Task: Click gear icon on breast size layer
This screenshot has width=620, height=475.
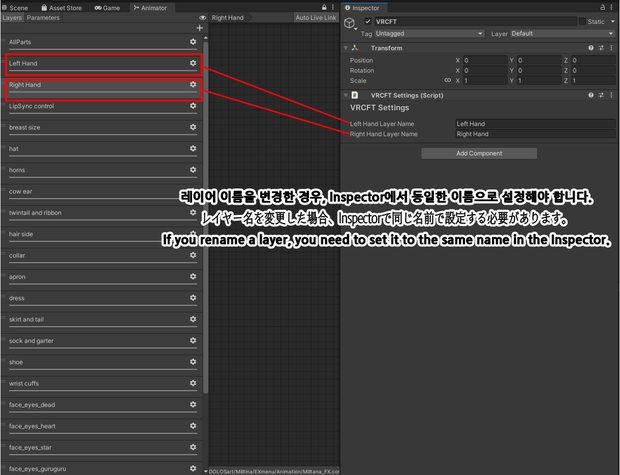Action: click(193, 127)
